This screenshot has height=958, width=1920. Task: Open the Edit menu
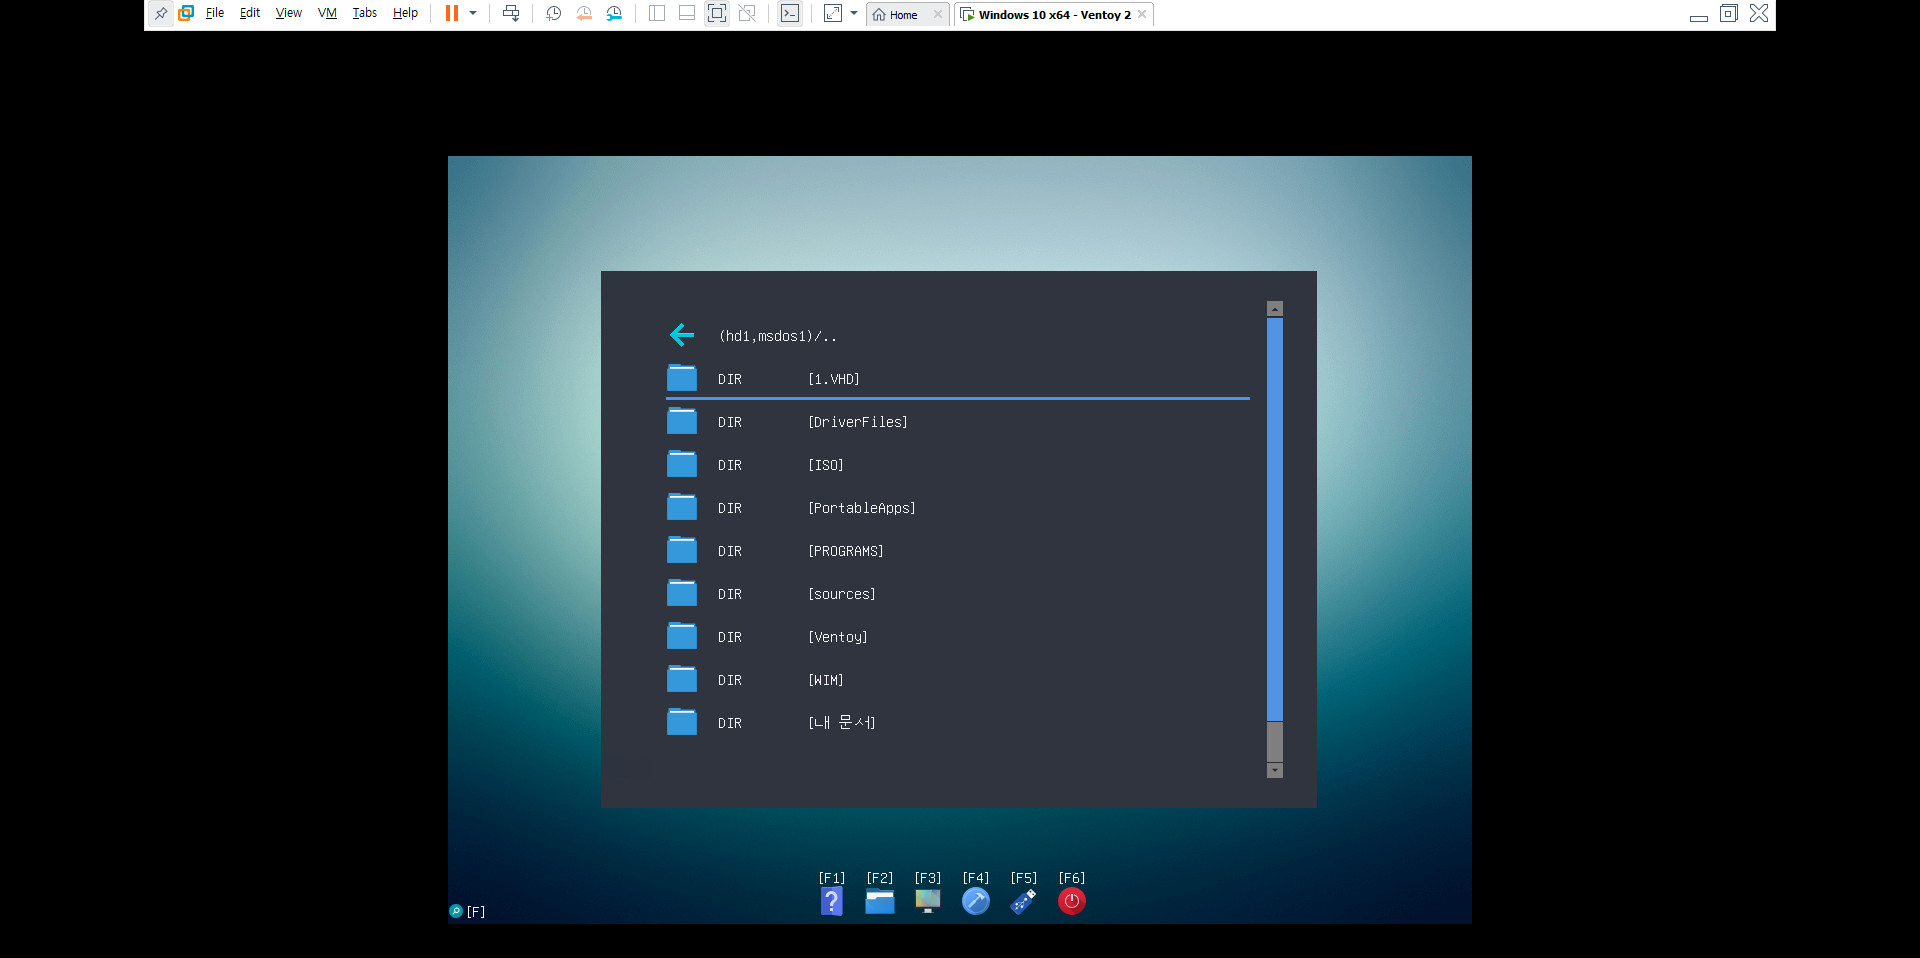pyautogui.click(x=250, y=14)
